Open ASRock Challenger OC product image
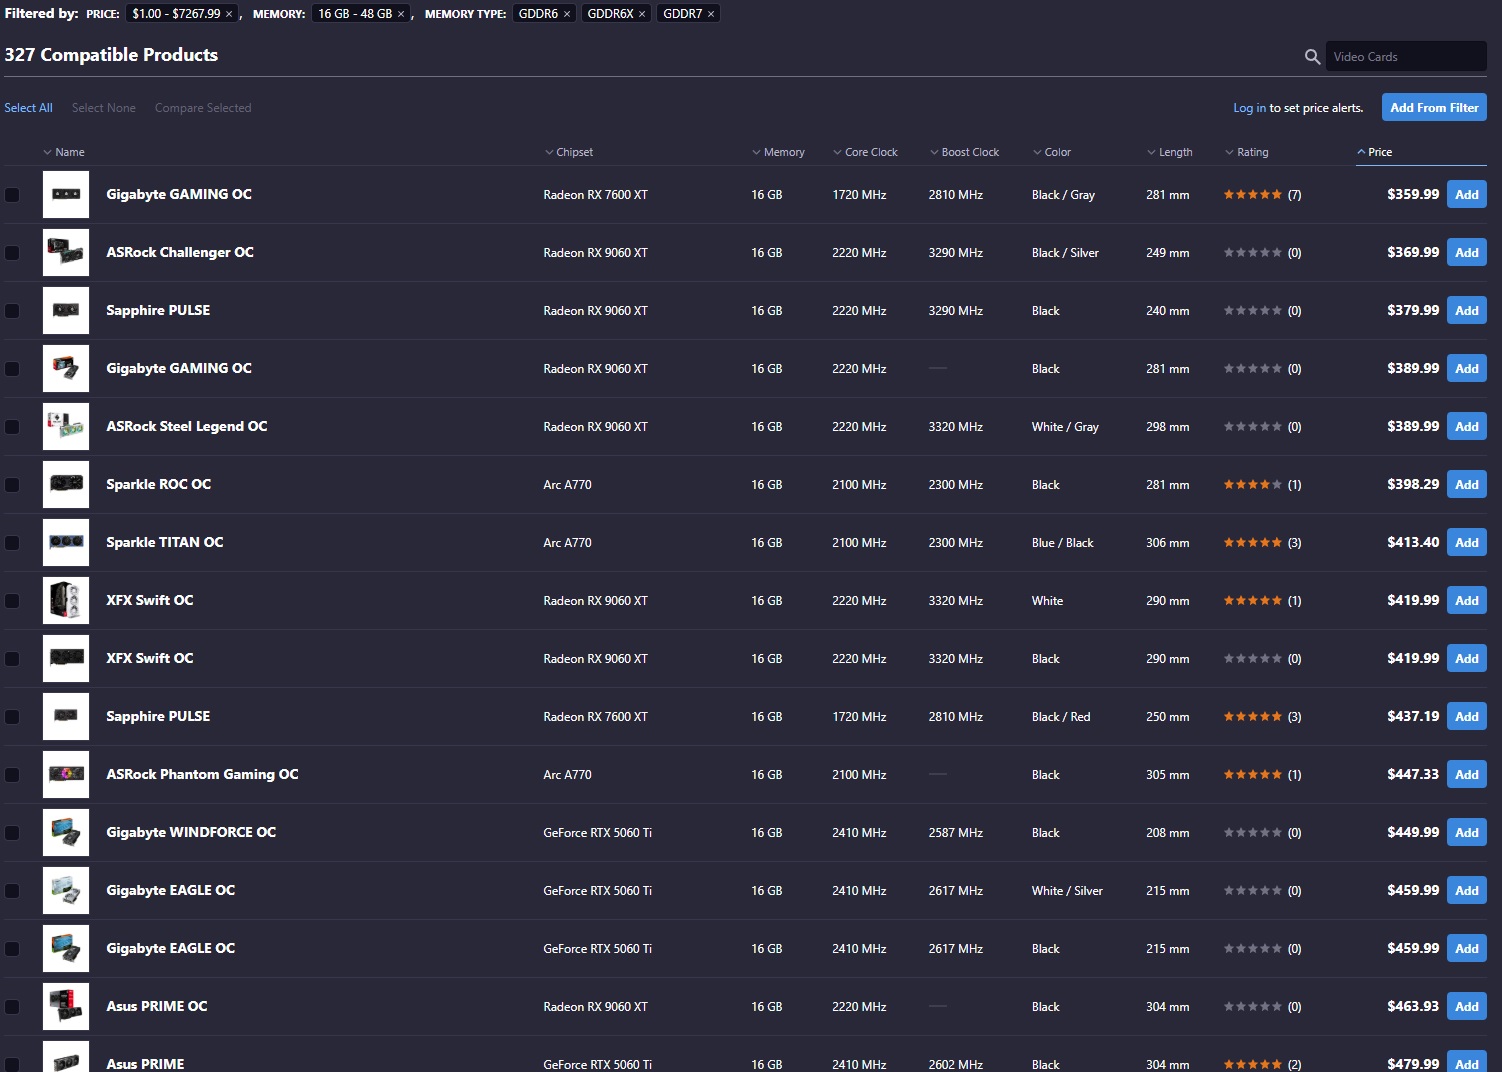 66,253
